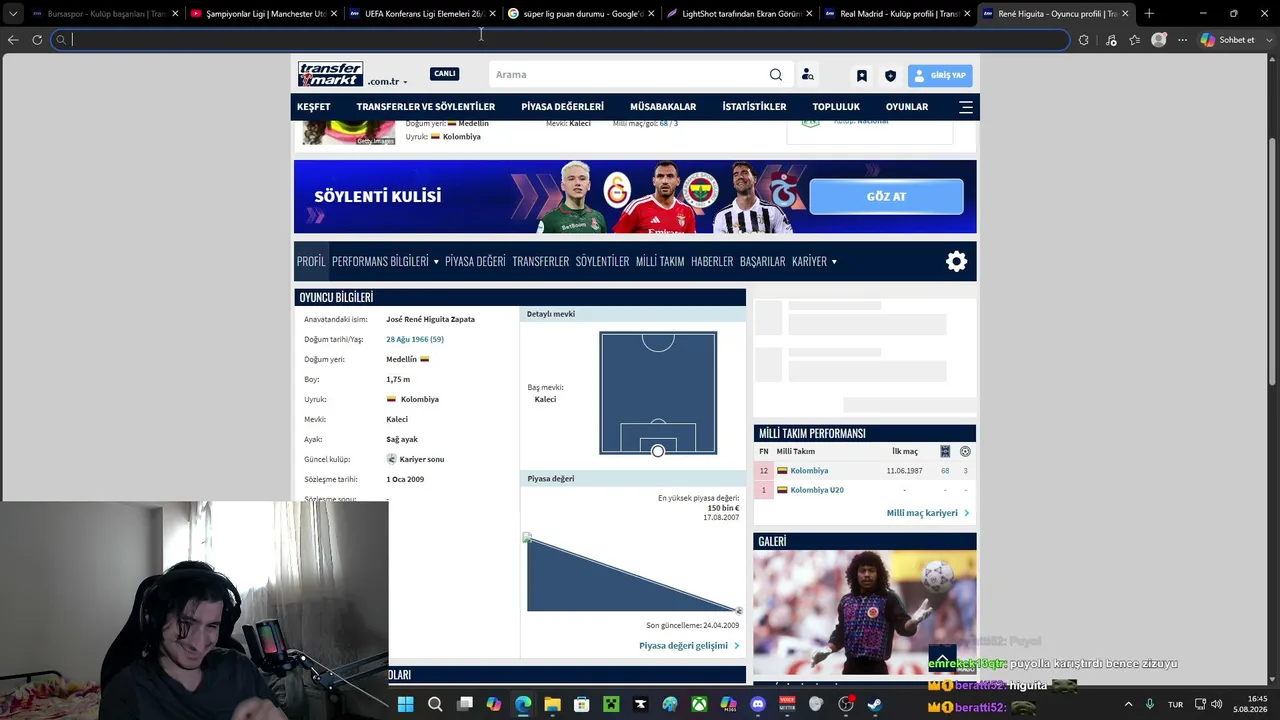Click the GİRİŞ YAP login button

[x=940, y=75]
